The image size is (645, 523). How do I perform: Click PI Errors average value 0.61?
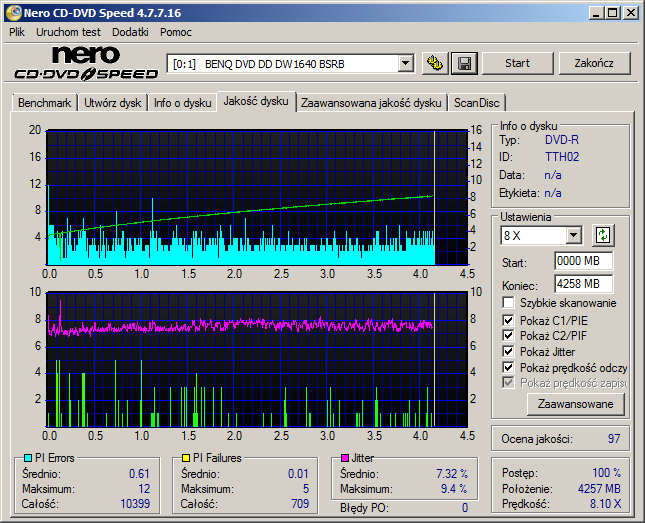click(x=139, y=474)
